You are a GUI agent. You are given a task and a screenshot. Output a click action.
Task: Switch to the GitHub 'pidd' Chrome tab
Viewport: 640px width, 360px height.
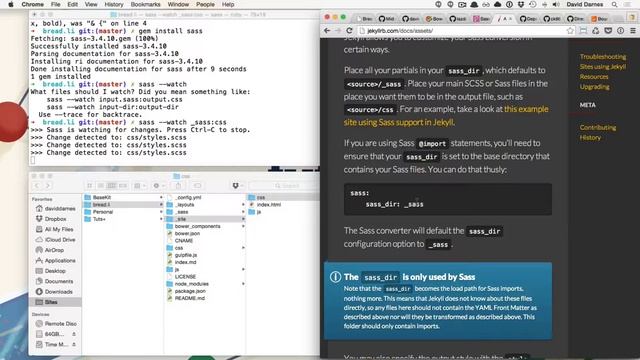[552, 19]
